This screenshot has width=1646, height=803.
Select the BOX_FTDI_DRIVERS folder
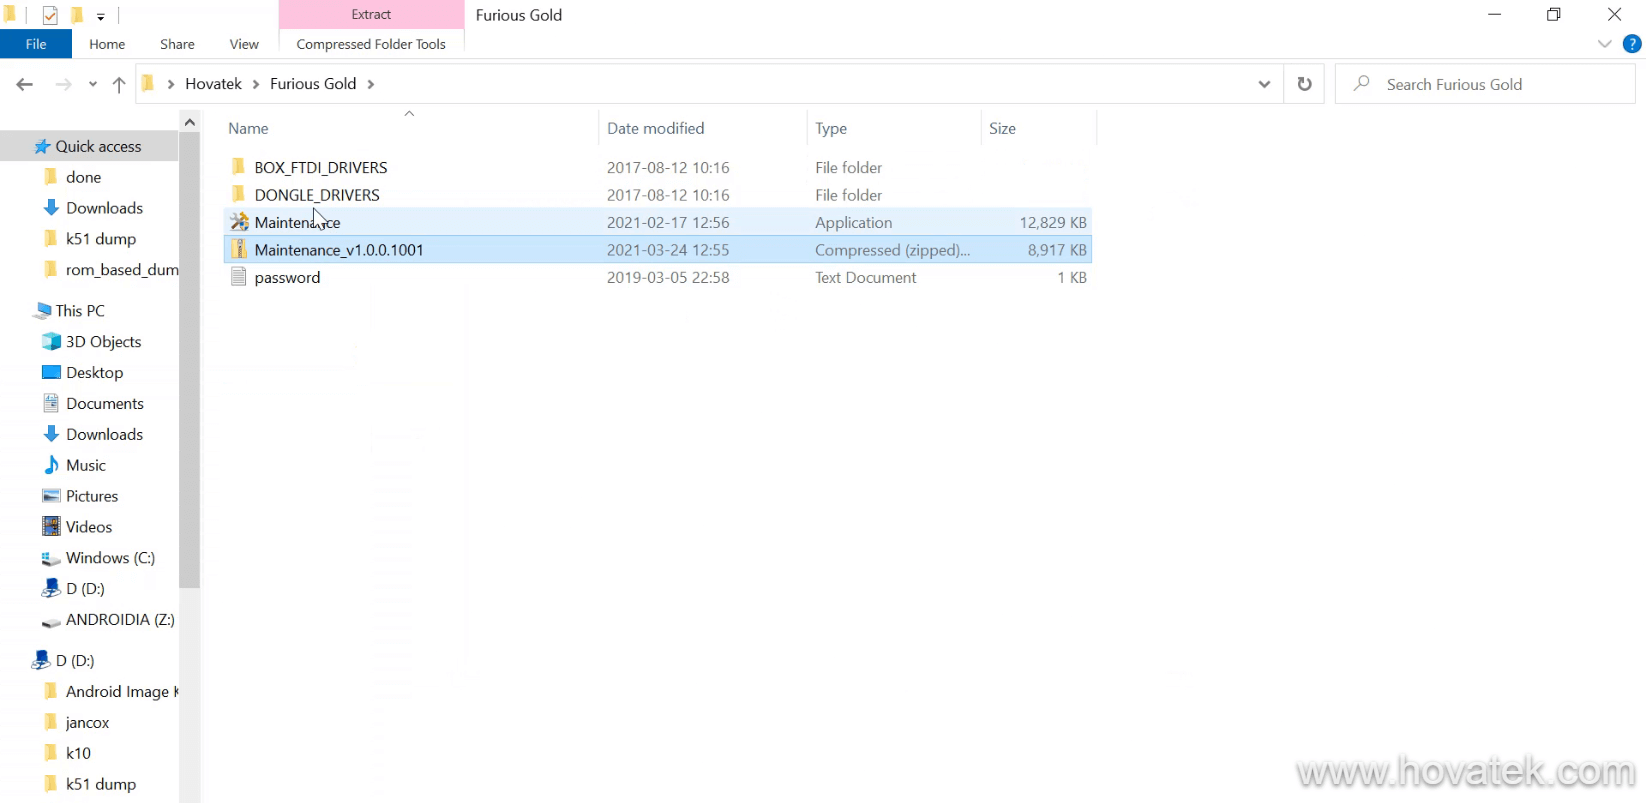pyautogui.click(x=320, y=167)
